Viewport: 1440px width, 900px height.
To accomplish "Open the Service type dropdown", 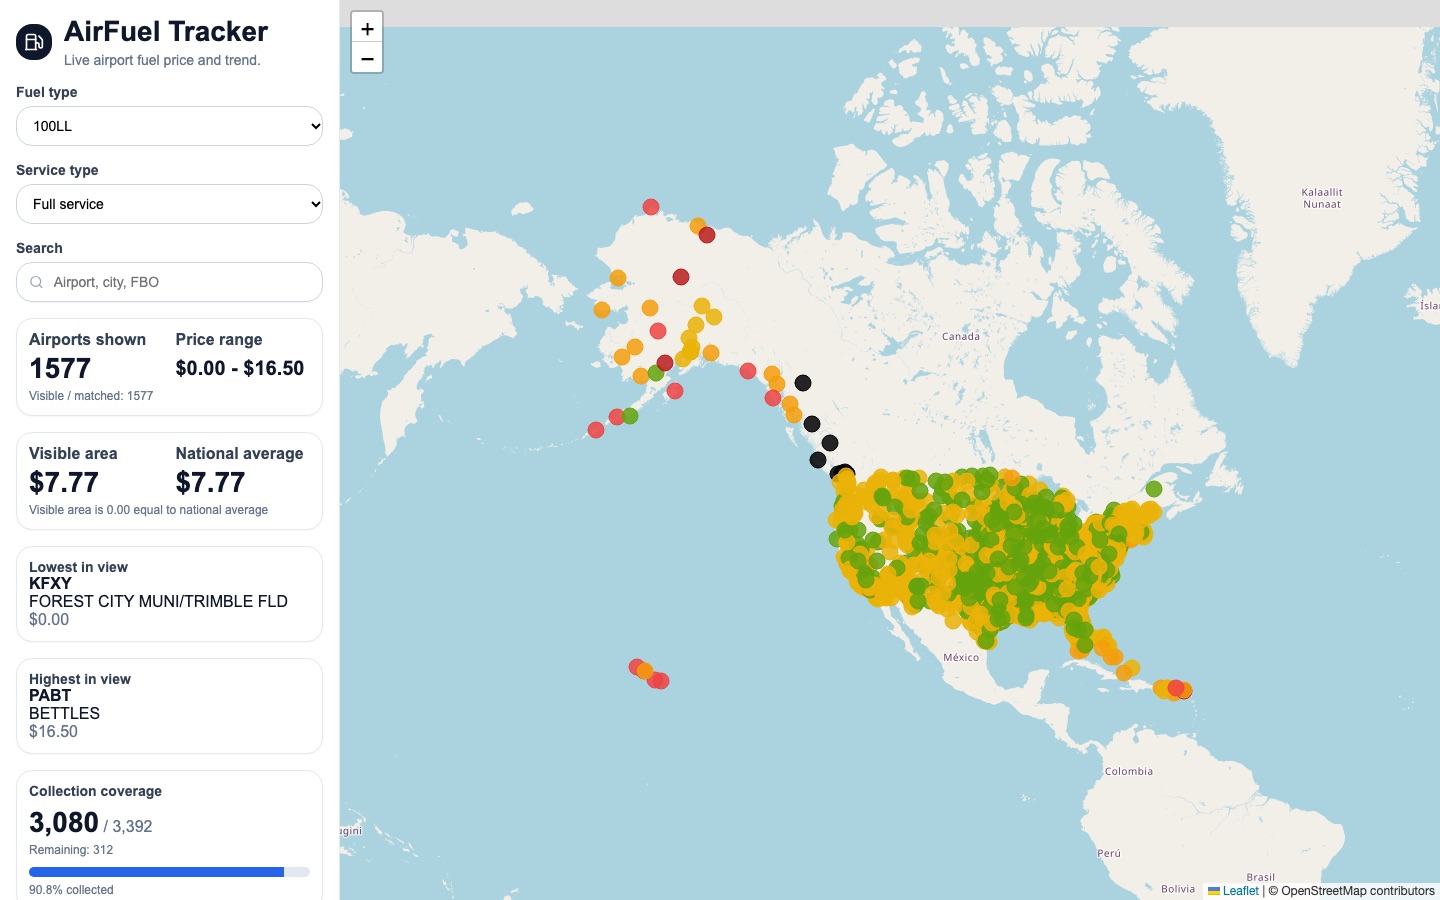I will [x=169, y=204].
